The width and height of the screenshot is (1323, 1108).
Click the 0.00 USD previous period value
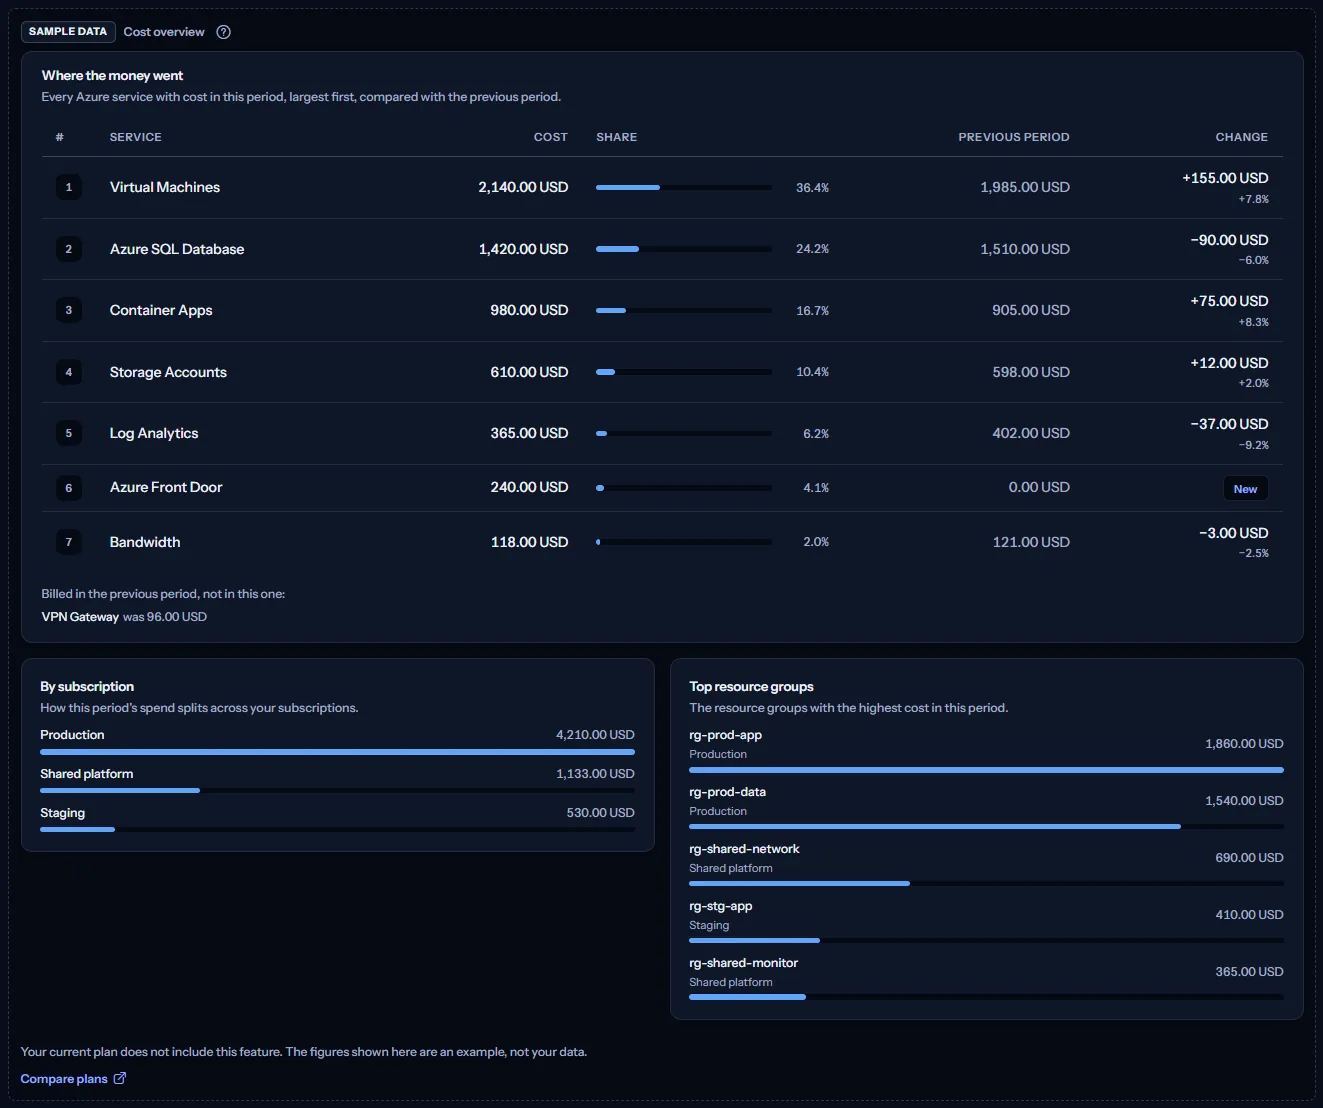pos(1039,487)
